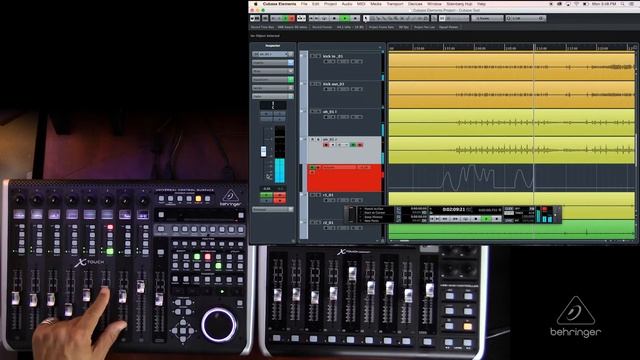Expand the Inspector section with green indicator
The width and height of the screenshot is (640, 360).
273,79
